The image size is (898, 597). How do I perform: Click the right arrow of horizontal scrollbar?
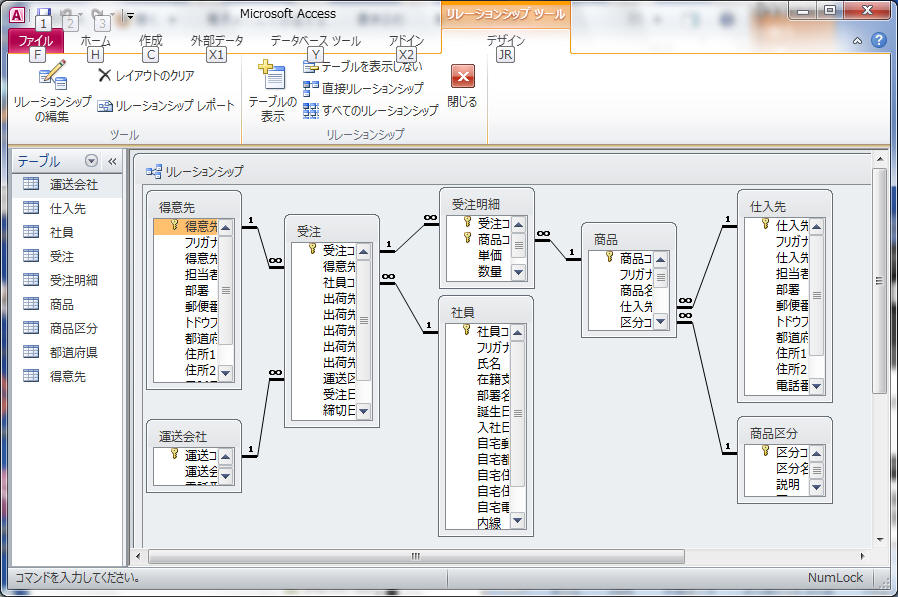pos(862,556)
